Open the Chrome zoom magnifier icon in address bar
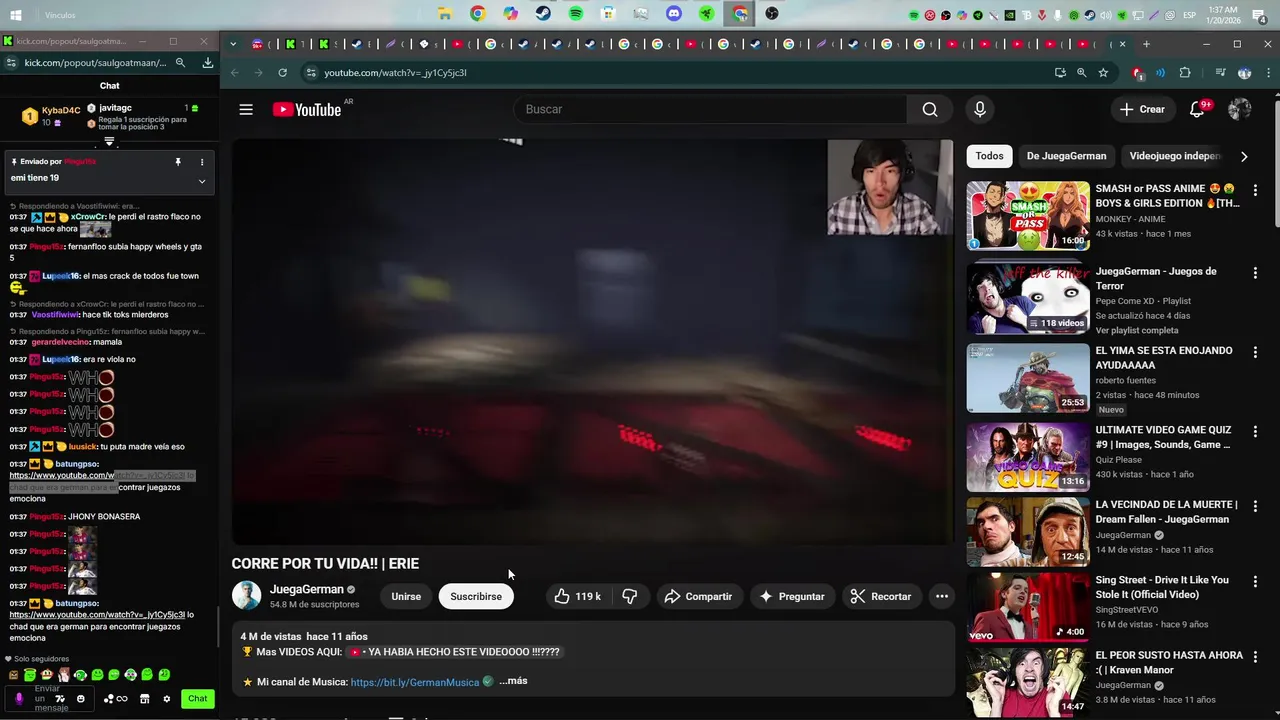The height and width of the screenshot is (720, 1280). click(x=1081, y=73)
